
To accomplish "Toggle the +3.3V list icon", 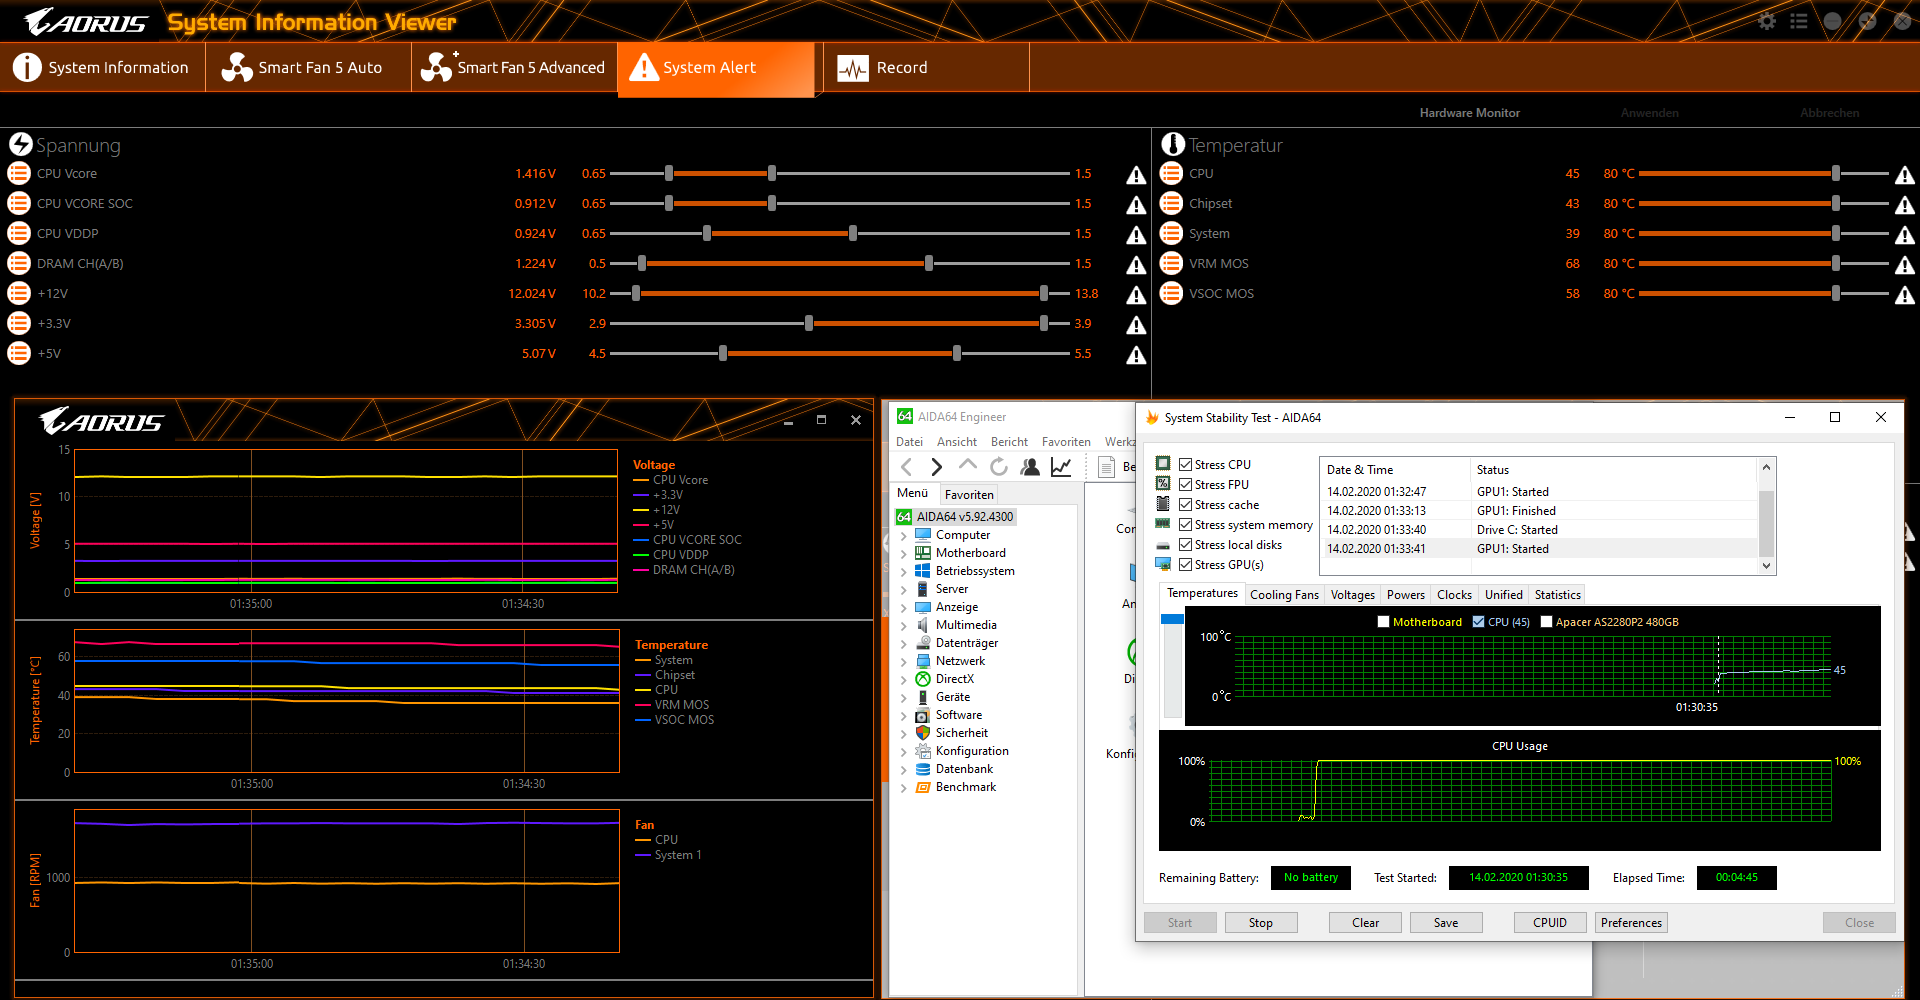I will [x=19, y=323].
